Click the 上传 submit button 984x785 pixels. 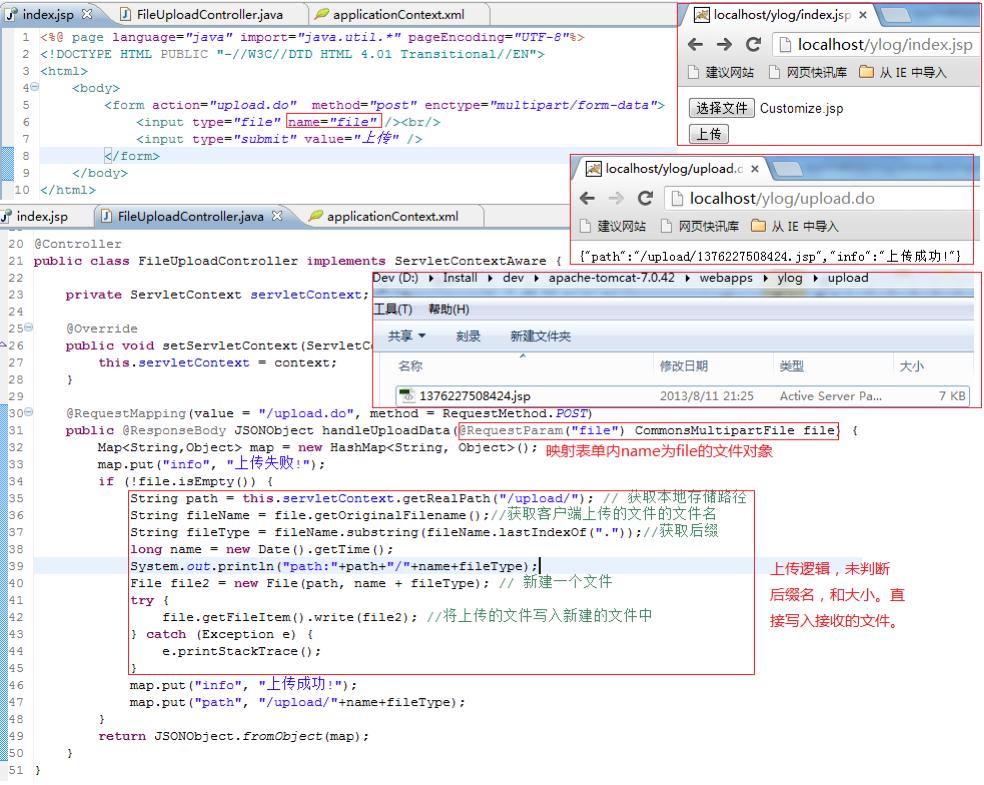(709, 133)
